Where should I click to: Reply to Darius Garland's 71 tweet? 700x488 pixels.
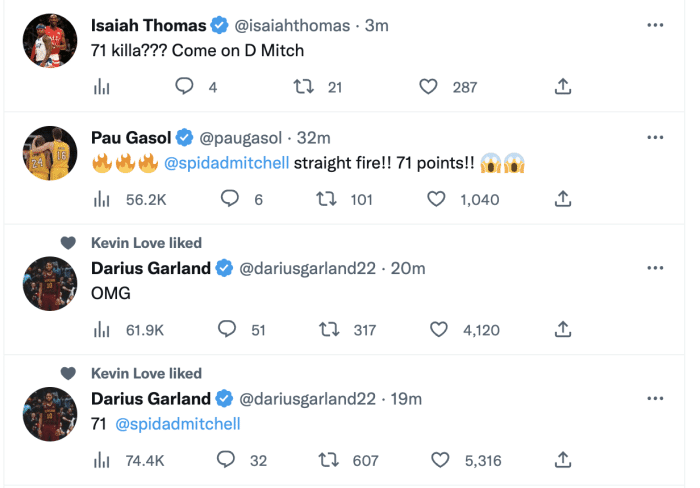click(227, 460)
